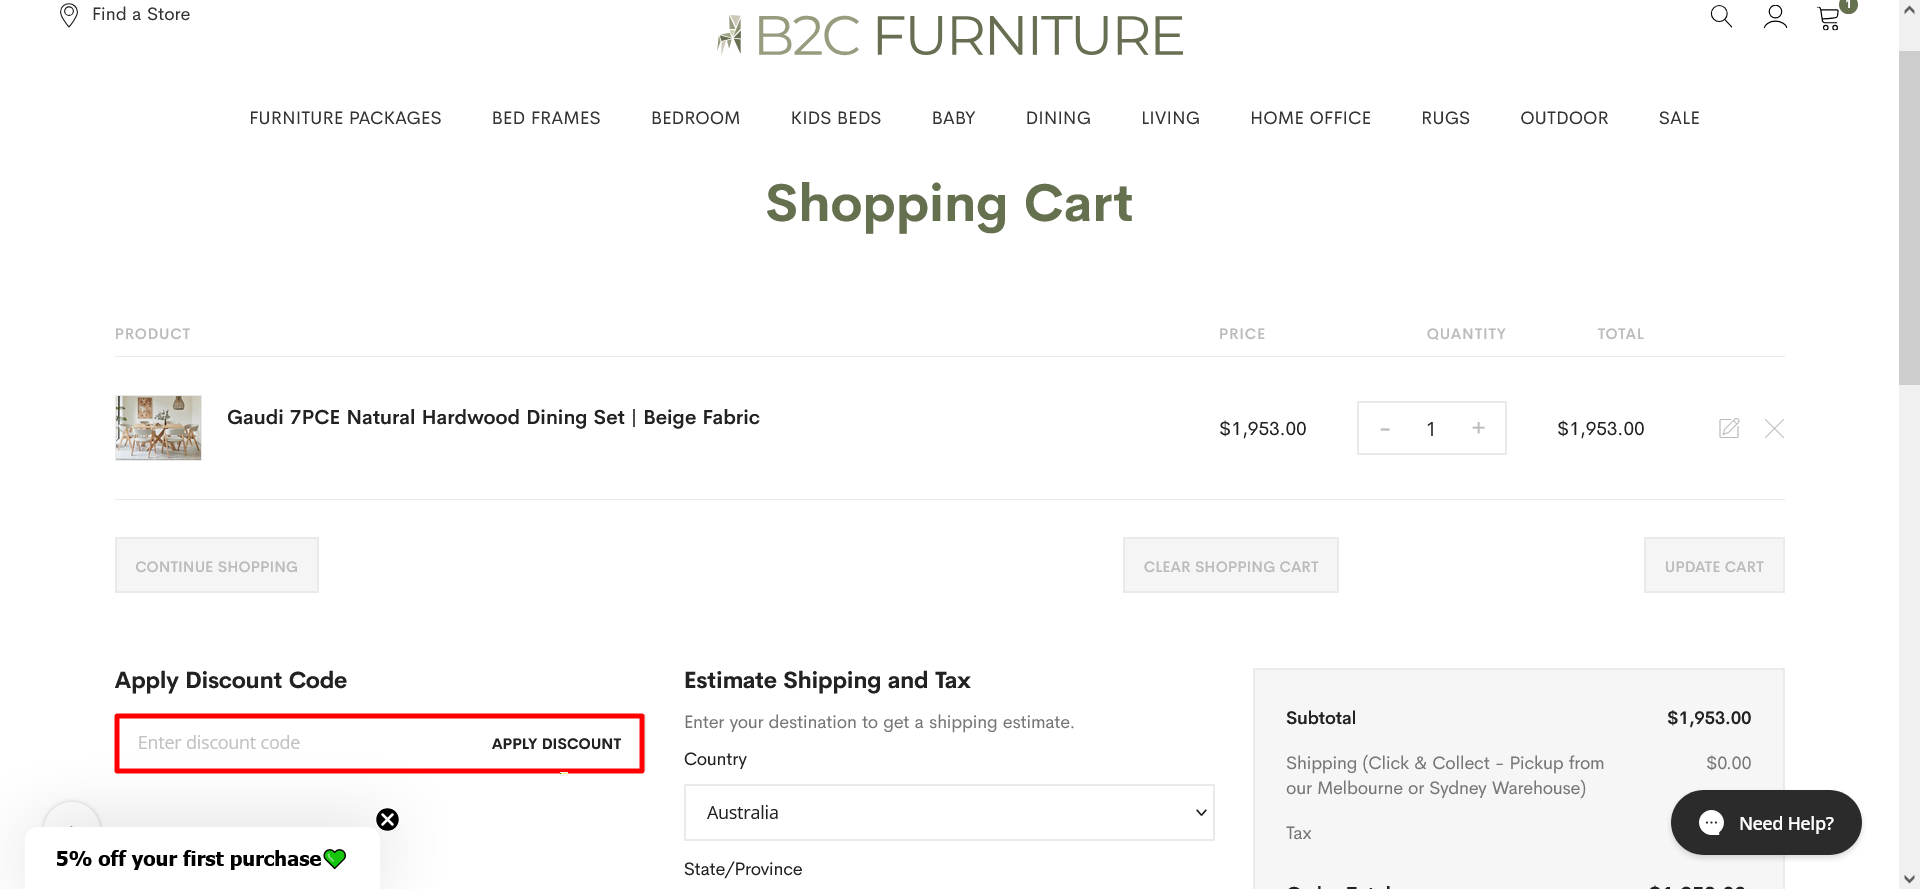The height and width of the screenshot is (890, 1920).
Task: Open Rugs menu
Action: pos(1446,118)
